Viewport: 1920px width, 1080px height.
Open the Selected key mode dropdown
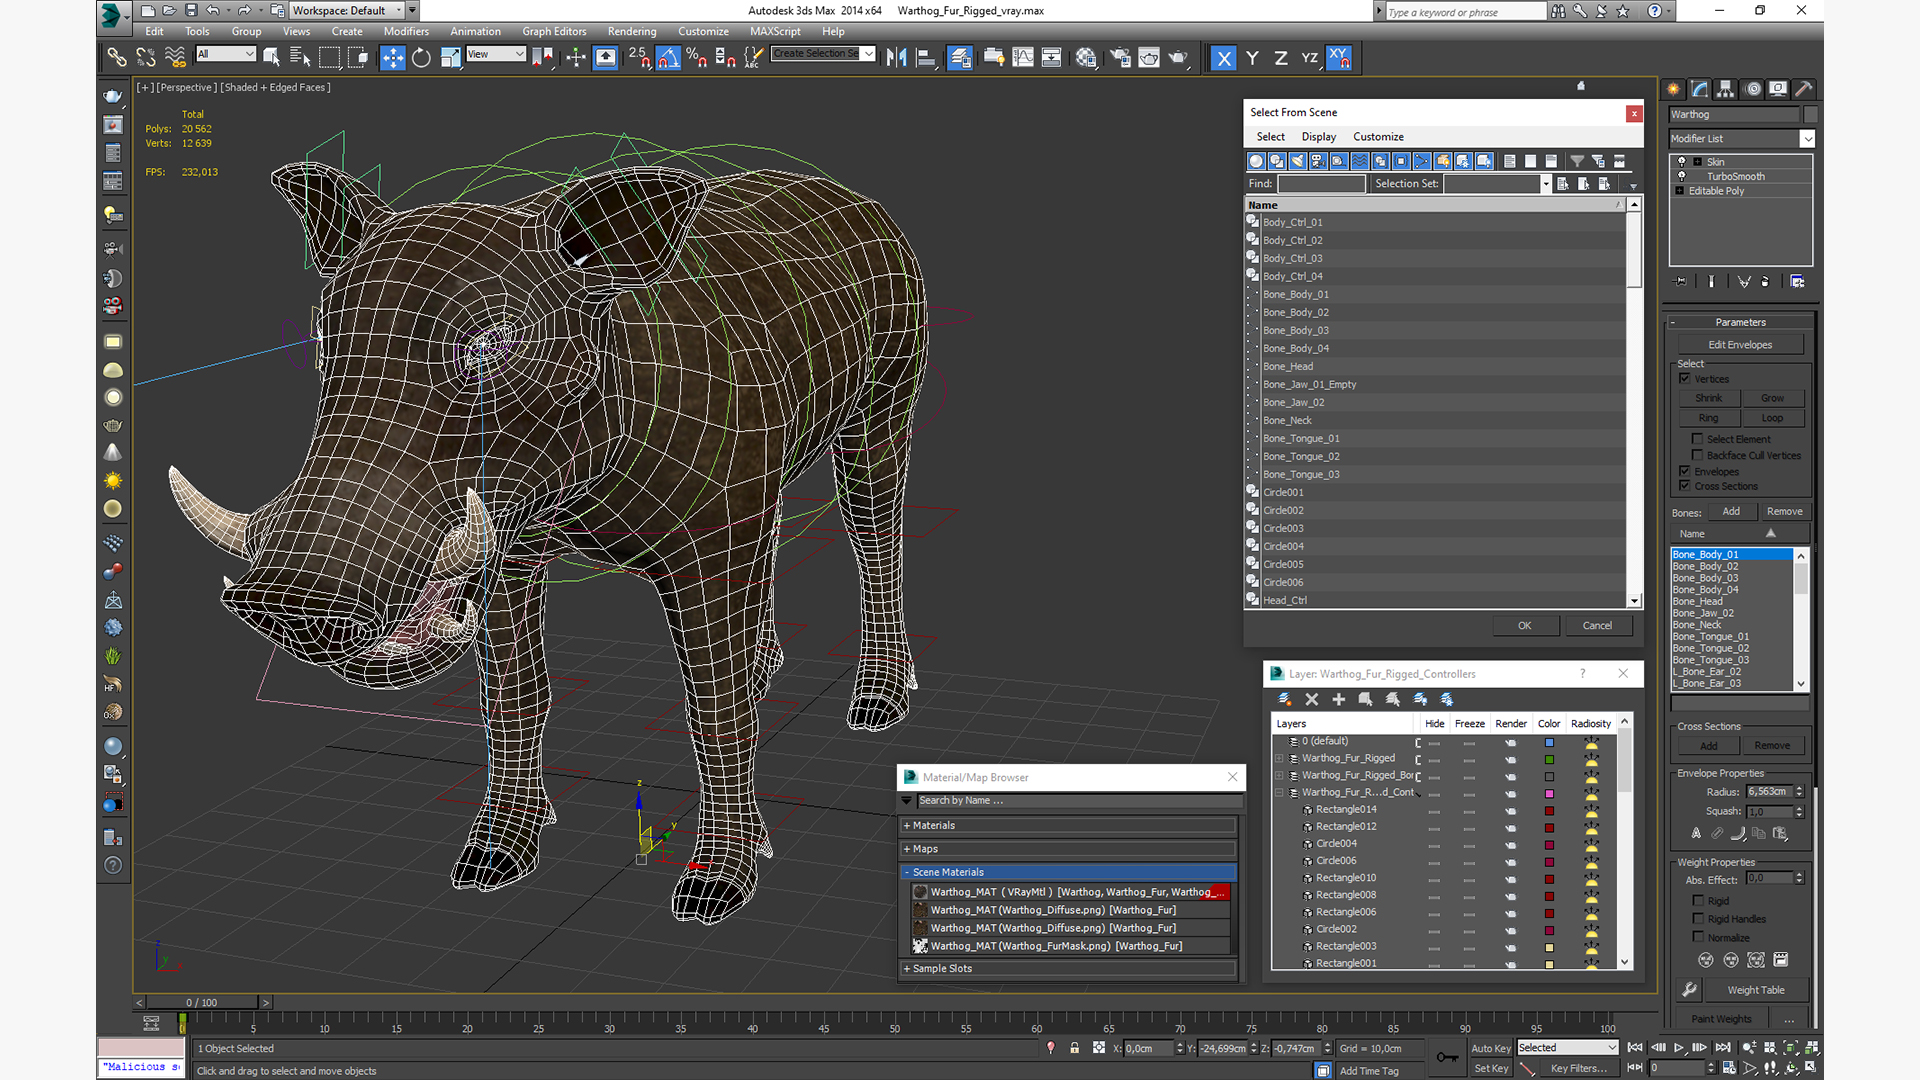[1567, 1048]
